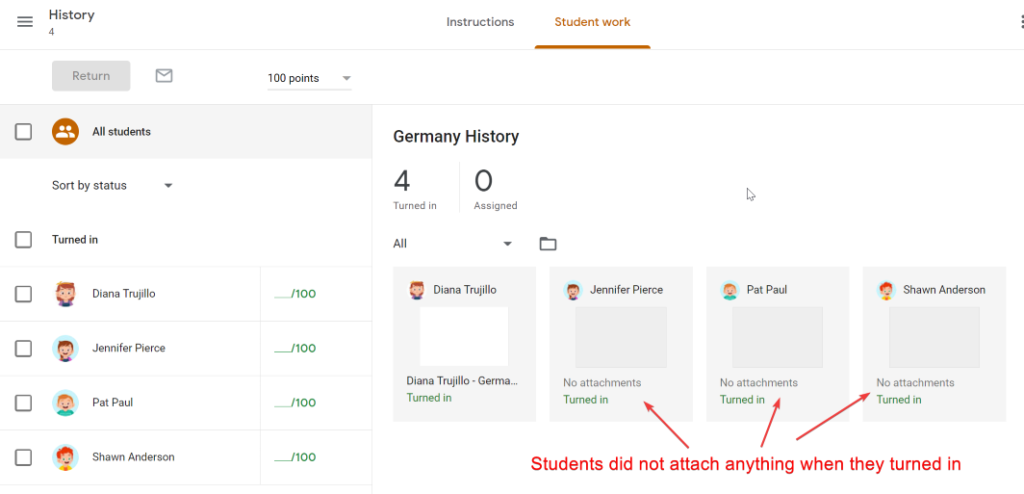1024x494 pixels.
Task: Click Jennifer Pierce's avatar in the student list
Action: (65, 348)
